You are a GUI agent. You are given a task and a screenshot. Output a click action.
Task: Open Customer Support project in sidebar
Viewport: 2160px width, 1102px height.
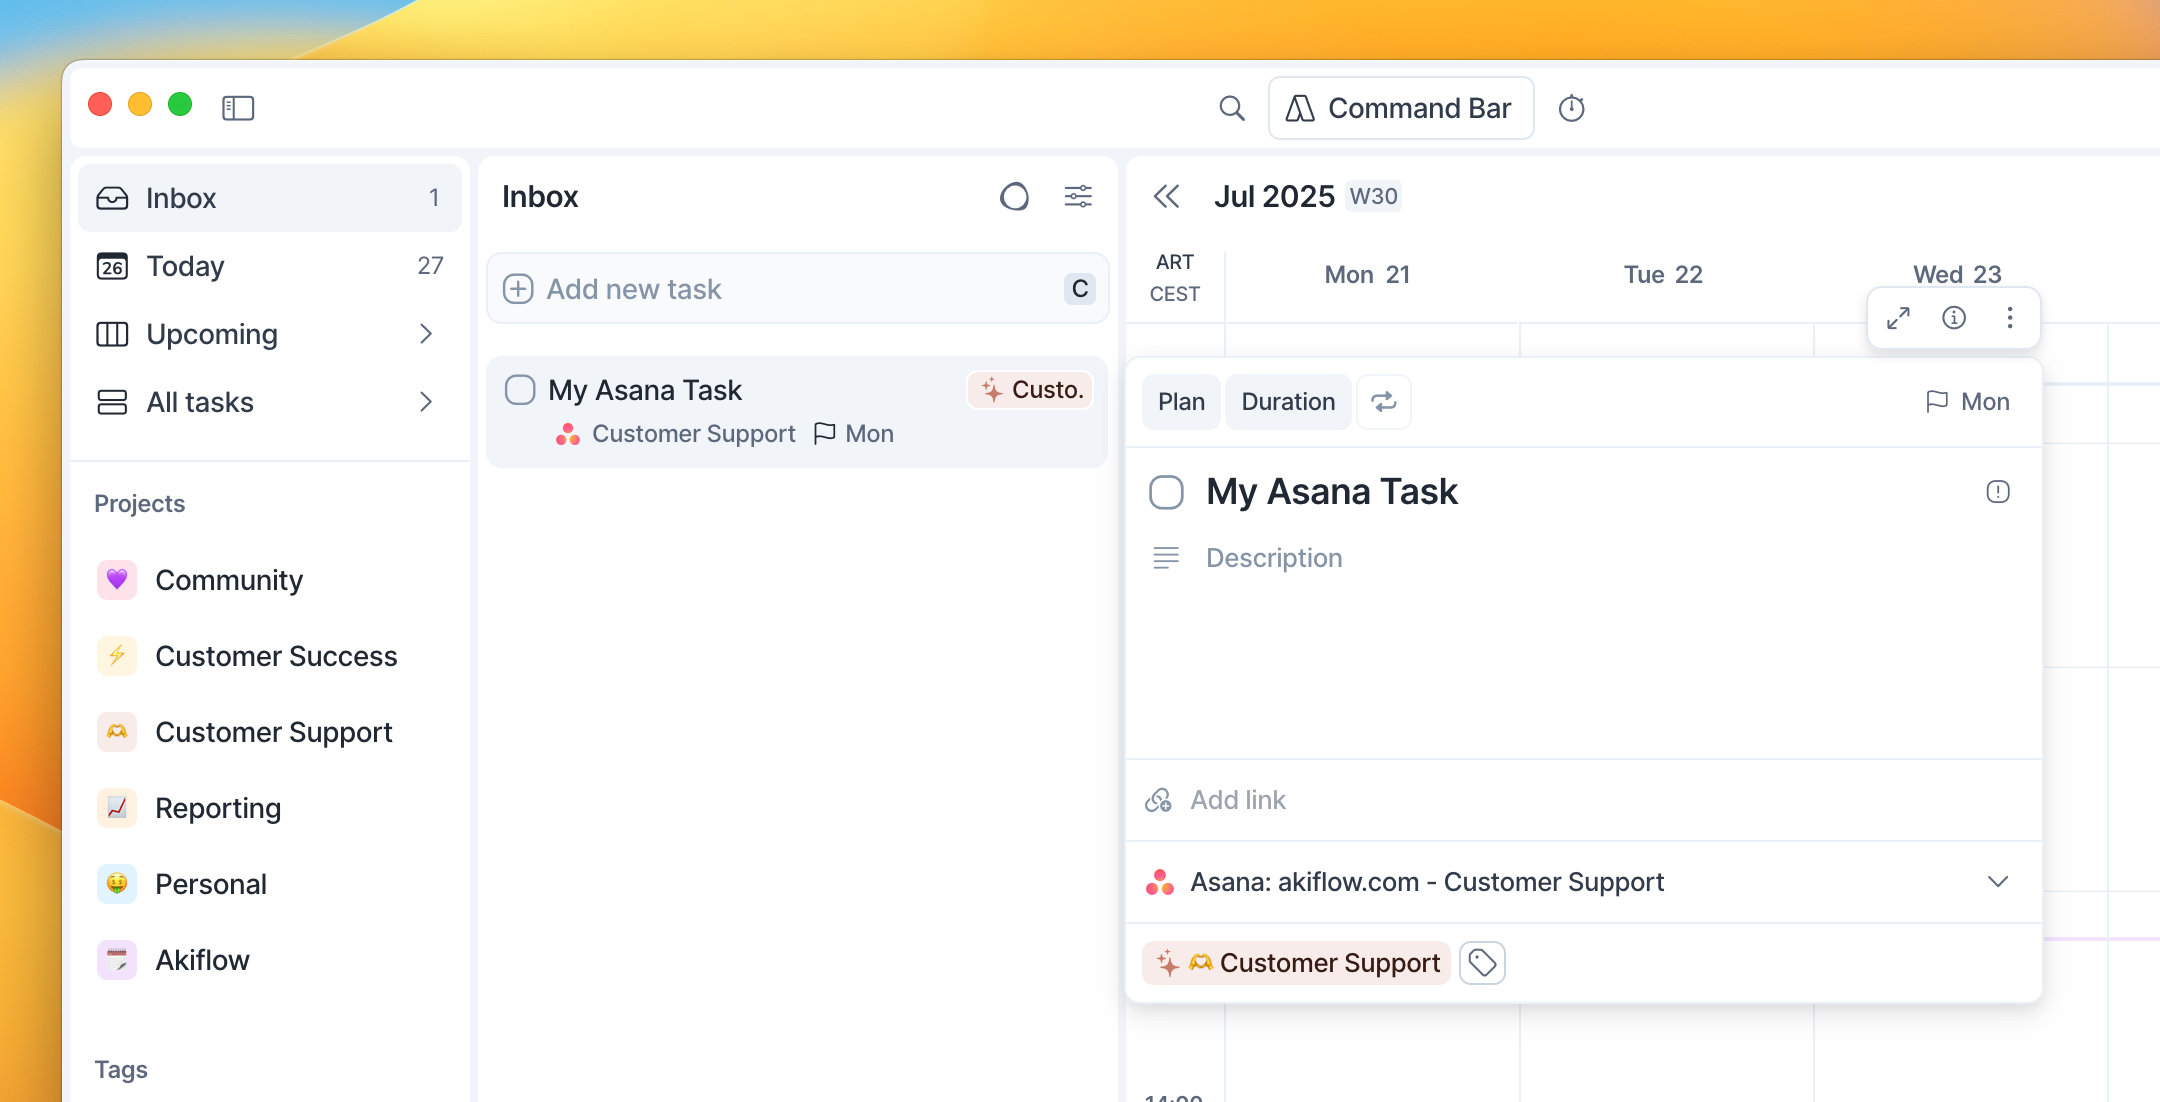coord(274,732)
